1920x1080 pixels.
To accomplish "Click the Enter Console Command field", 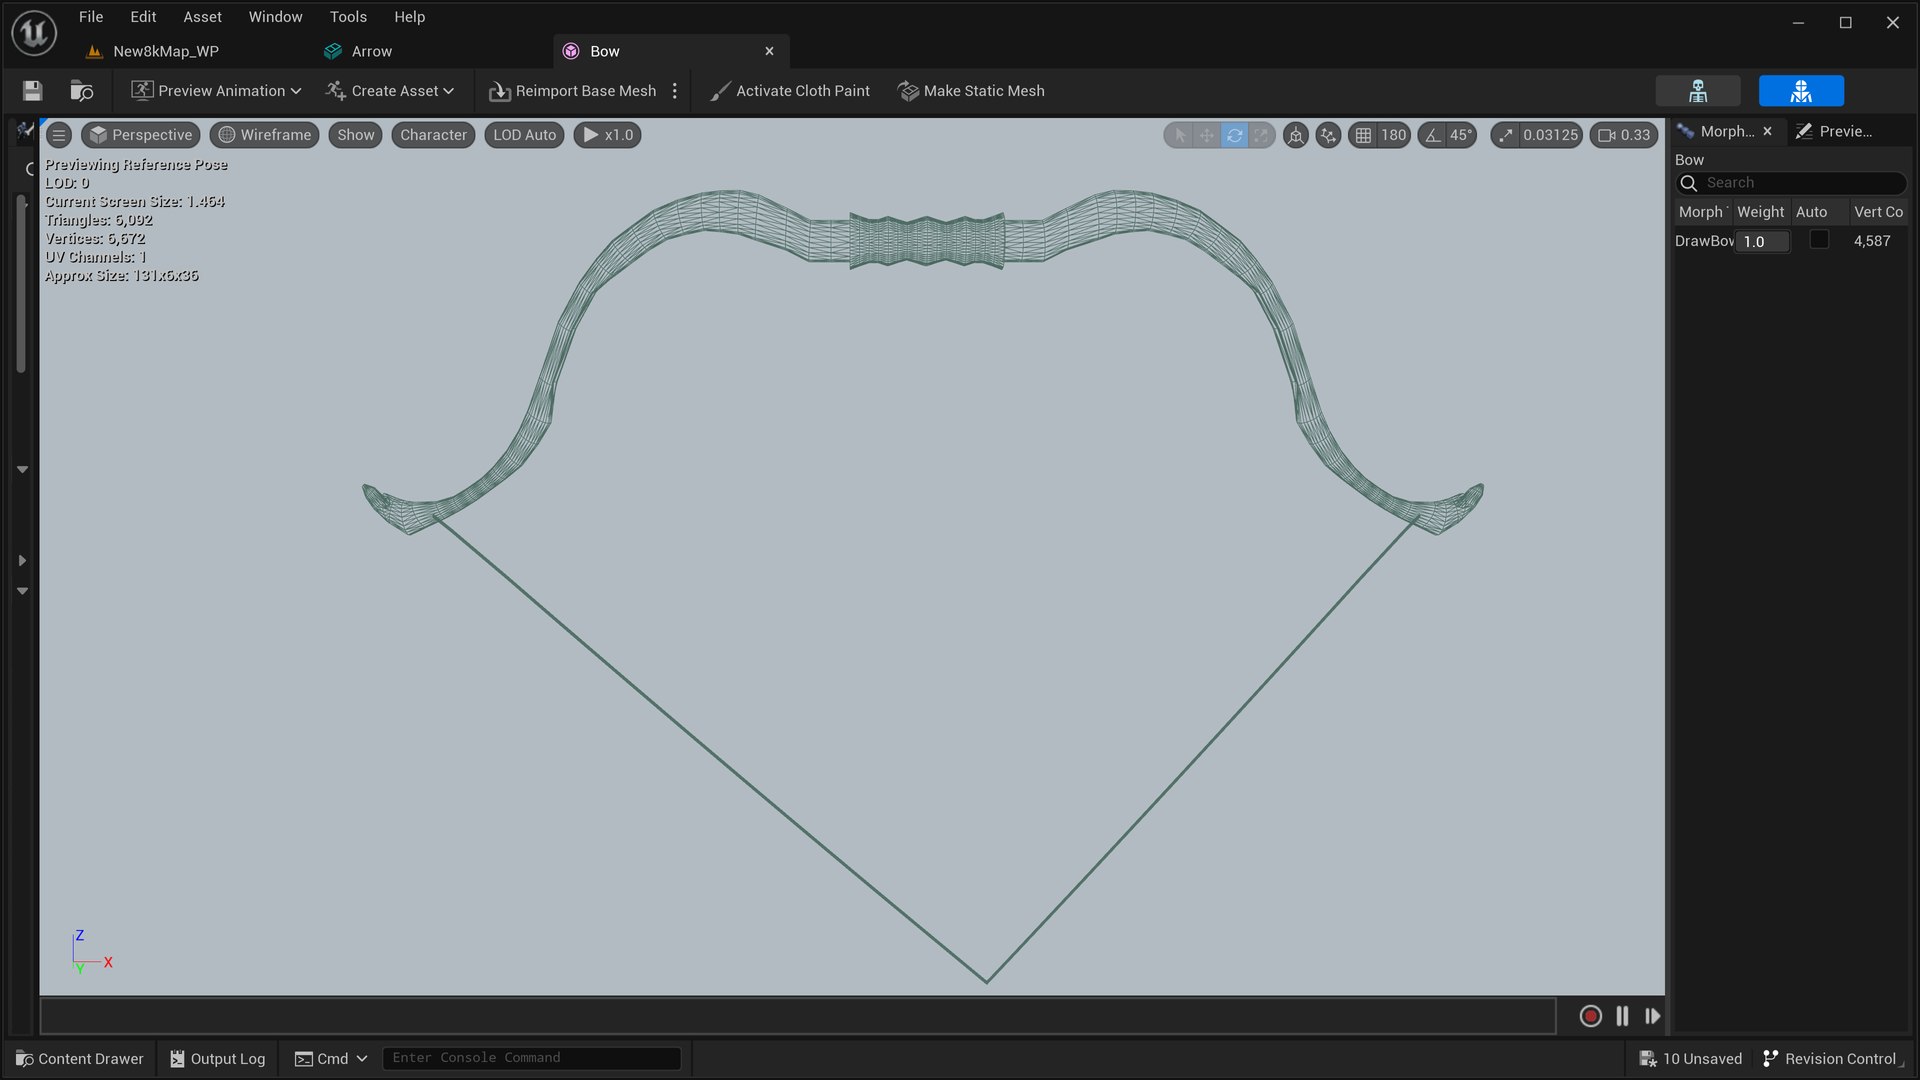I will pyautogui.click(x=531, y=1058).
